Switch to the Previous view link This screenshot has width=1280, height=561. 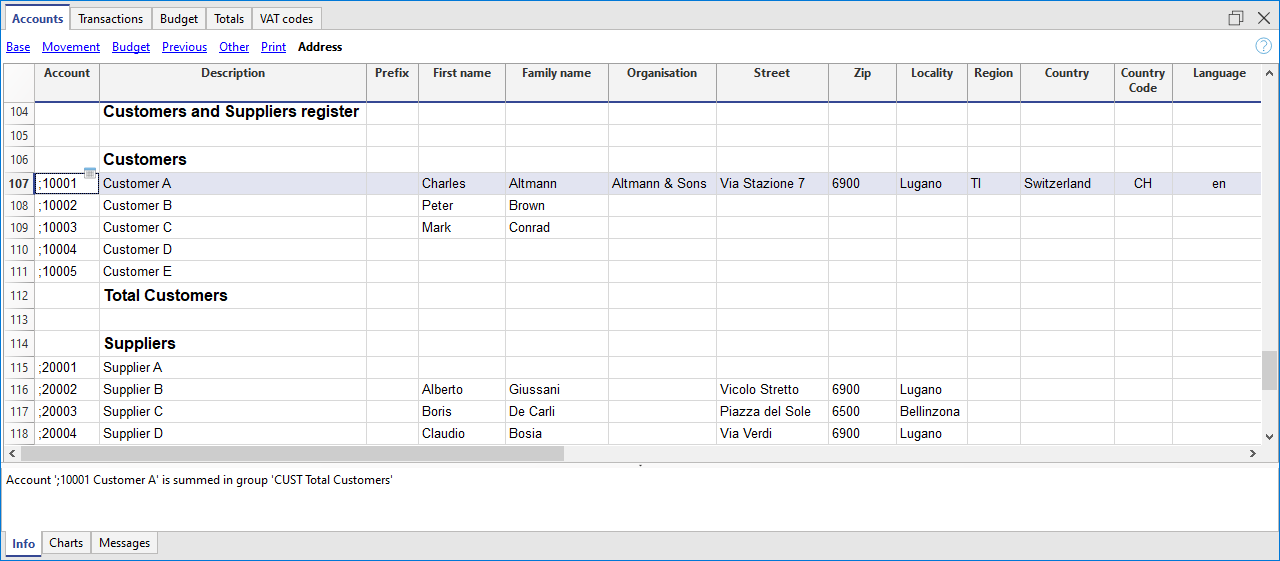click(x=184, y=47)
